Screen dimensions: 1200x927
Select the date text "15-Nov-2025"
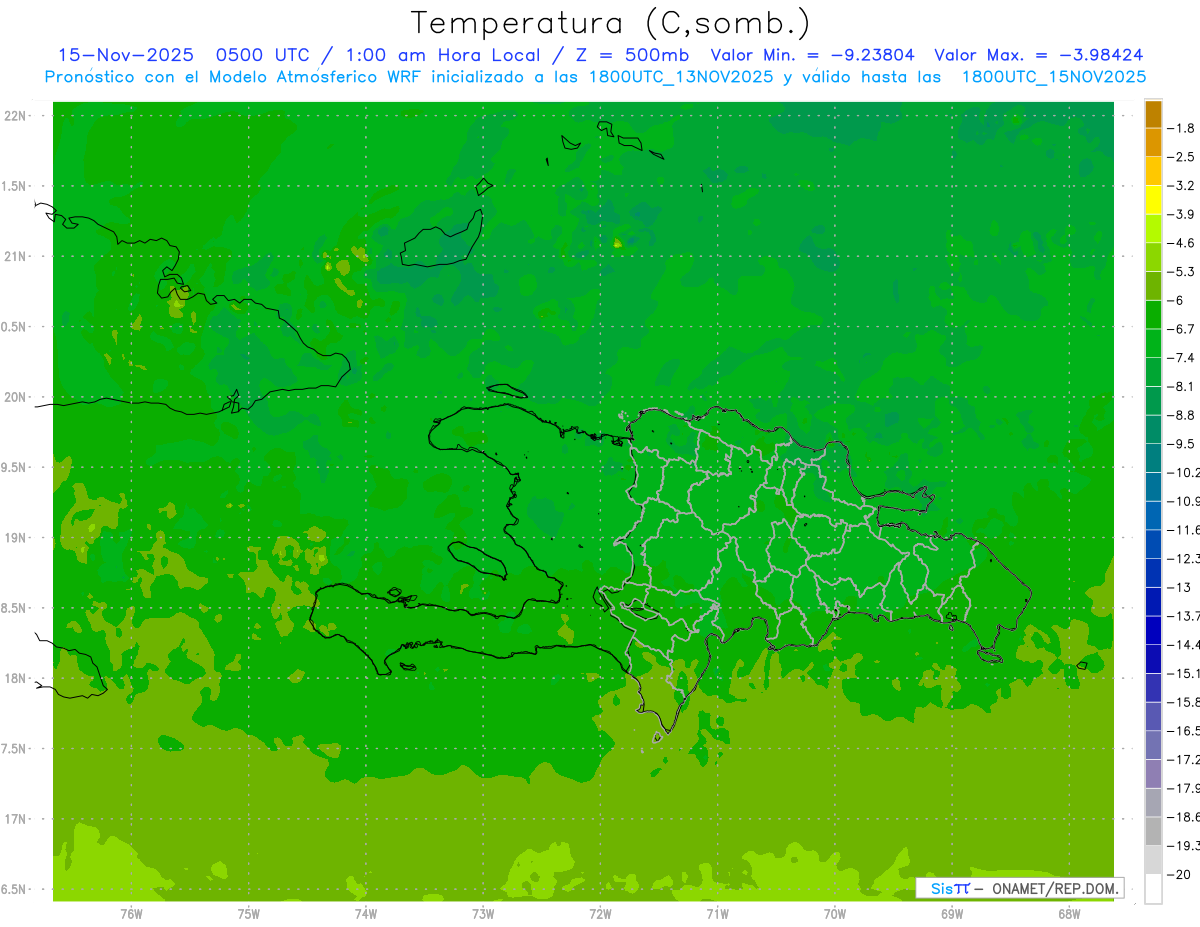[x=126, y=55]
